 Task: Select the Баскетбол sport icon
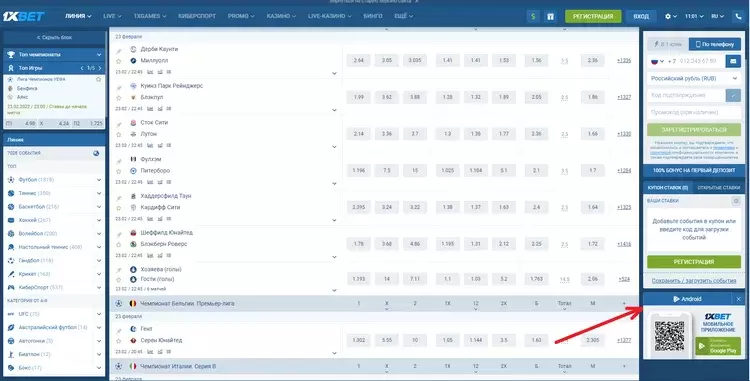click(x=11, y=207)
